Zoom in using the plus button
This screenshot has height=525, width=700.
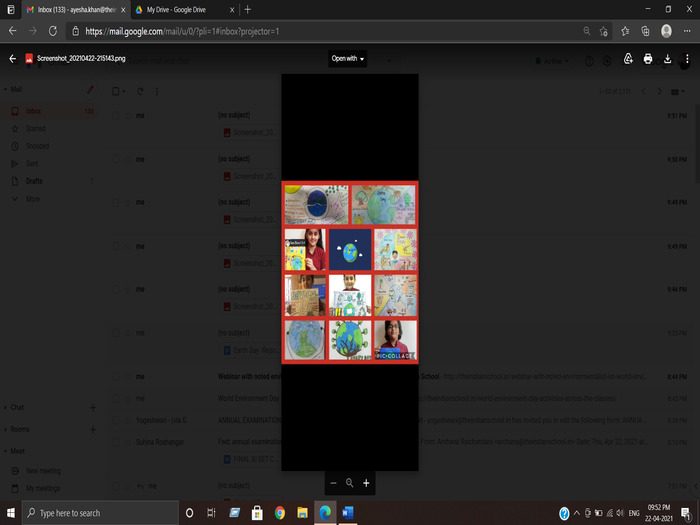[366, 483]
